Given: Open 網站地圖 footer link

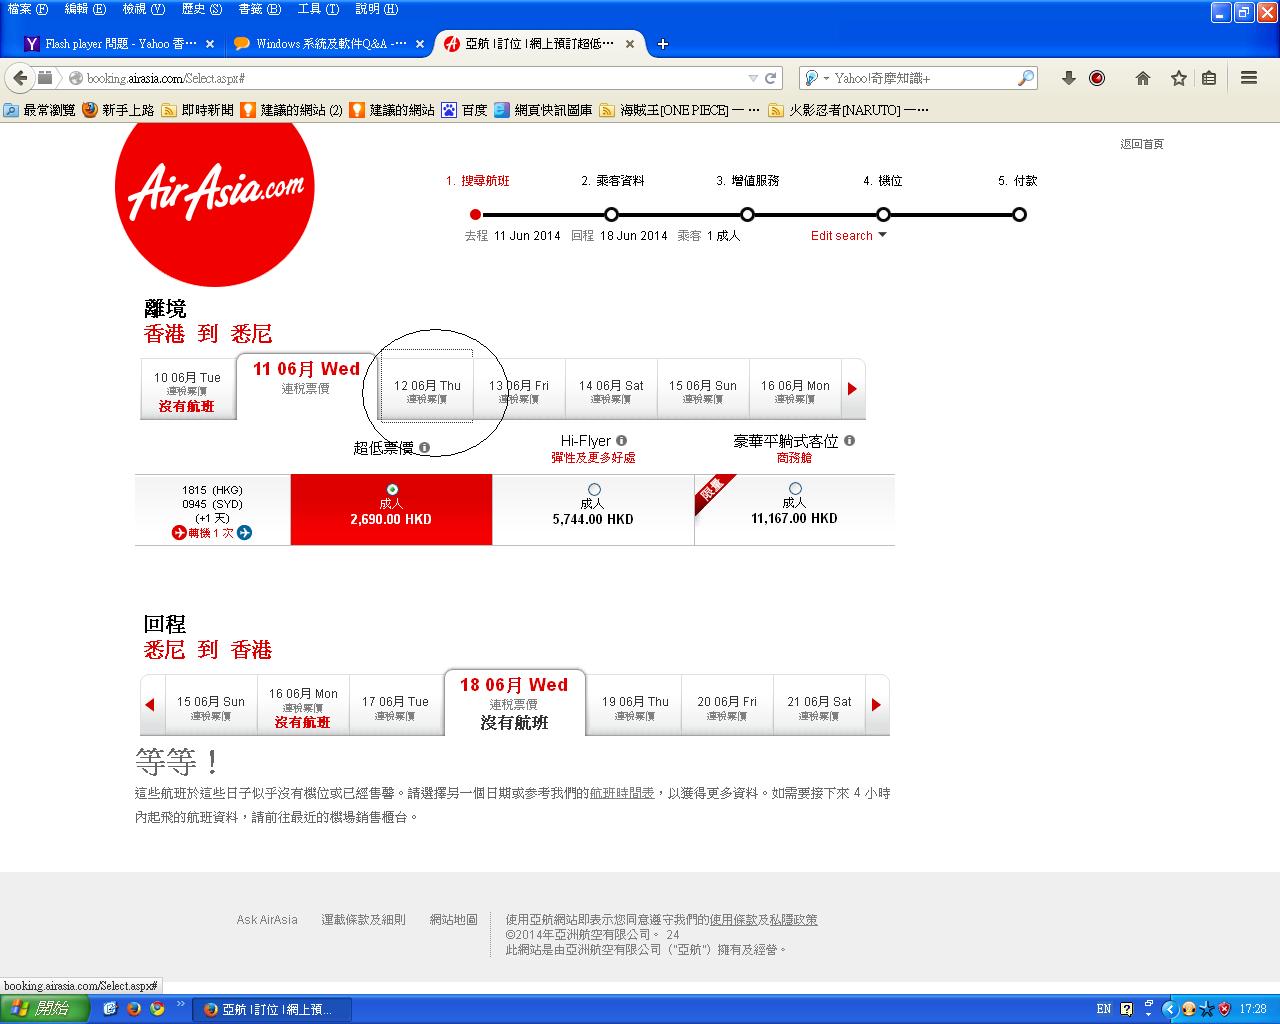Looking at the screenshot, I should click(x=453, y=920).
